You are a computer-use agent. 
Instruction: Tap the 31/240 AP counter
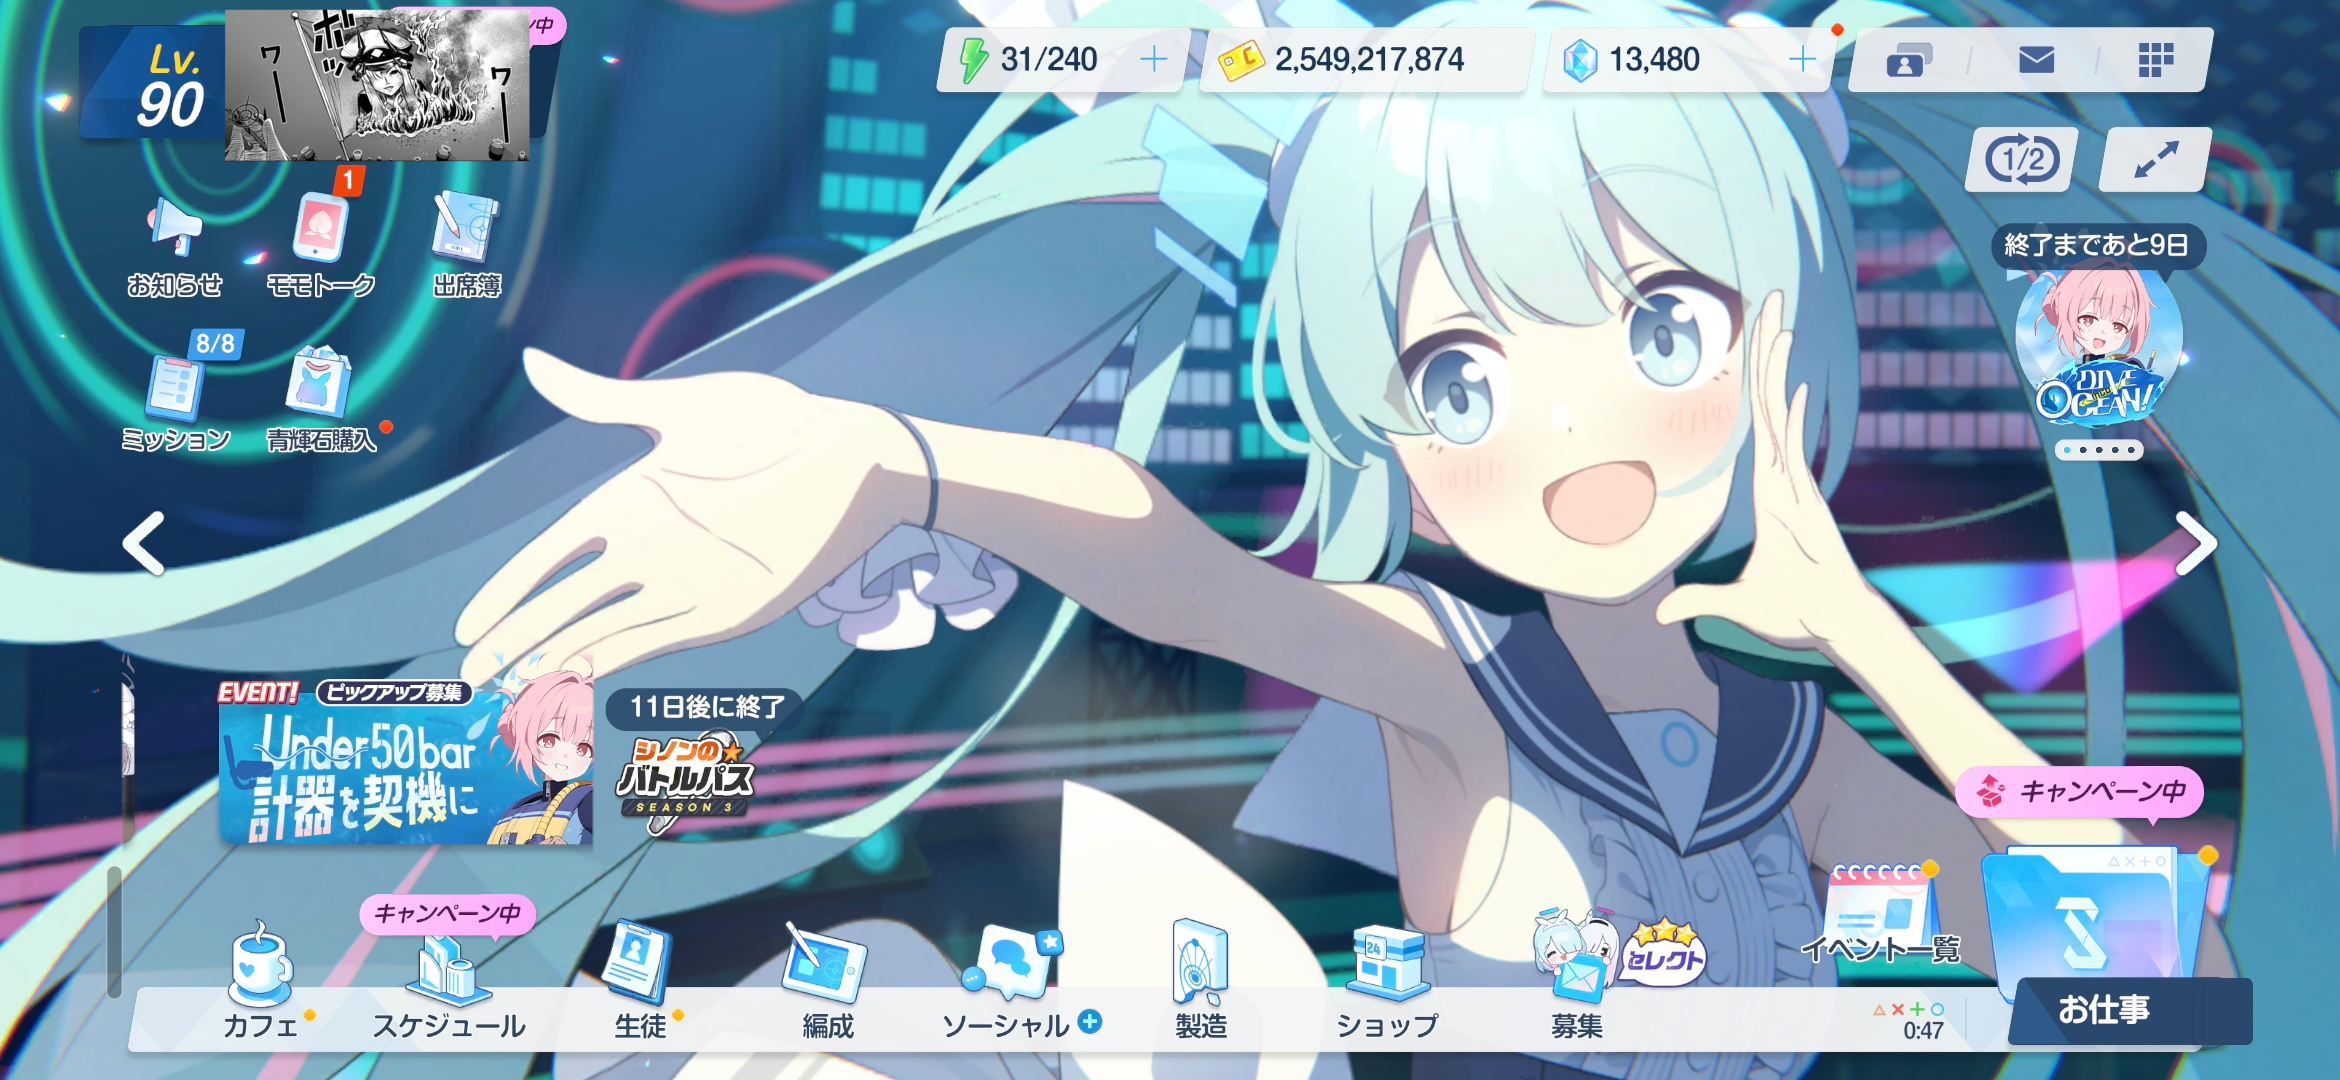1049,60
